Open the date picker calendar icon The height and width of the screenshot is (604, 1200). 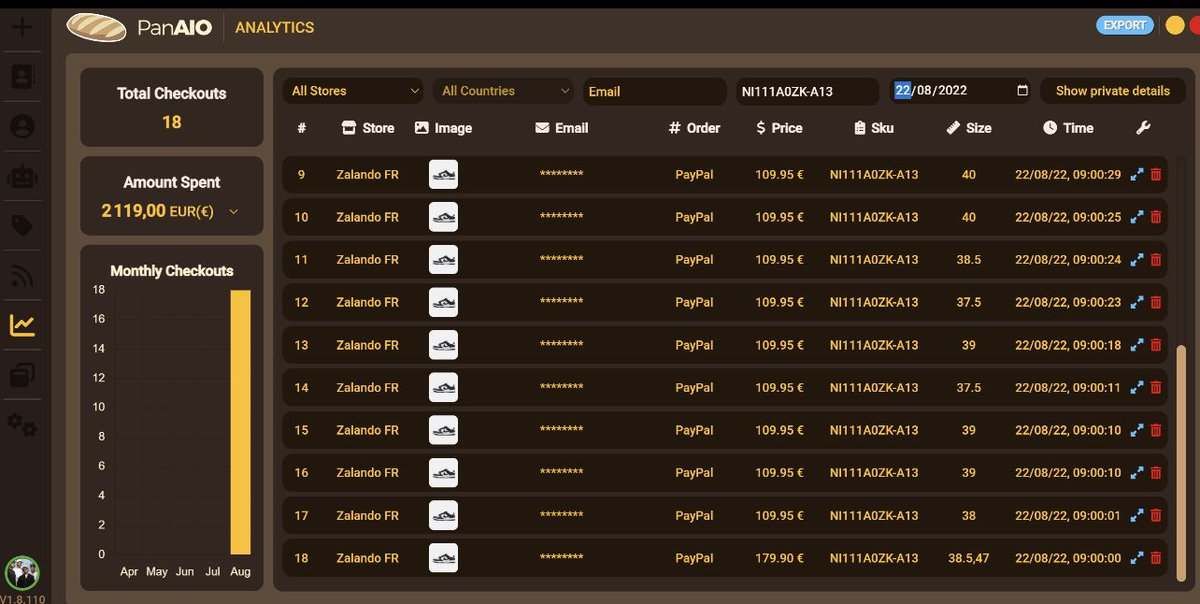click(1022, 91)
